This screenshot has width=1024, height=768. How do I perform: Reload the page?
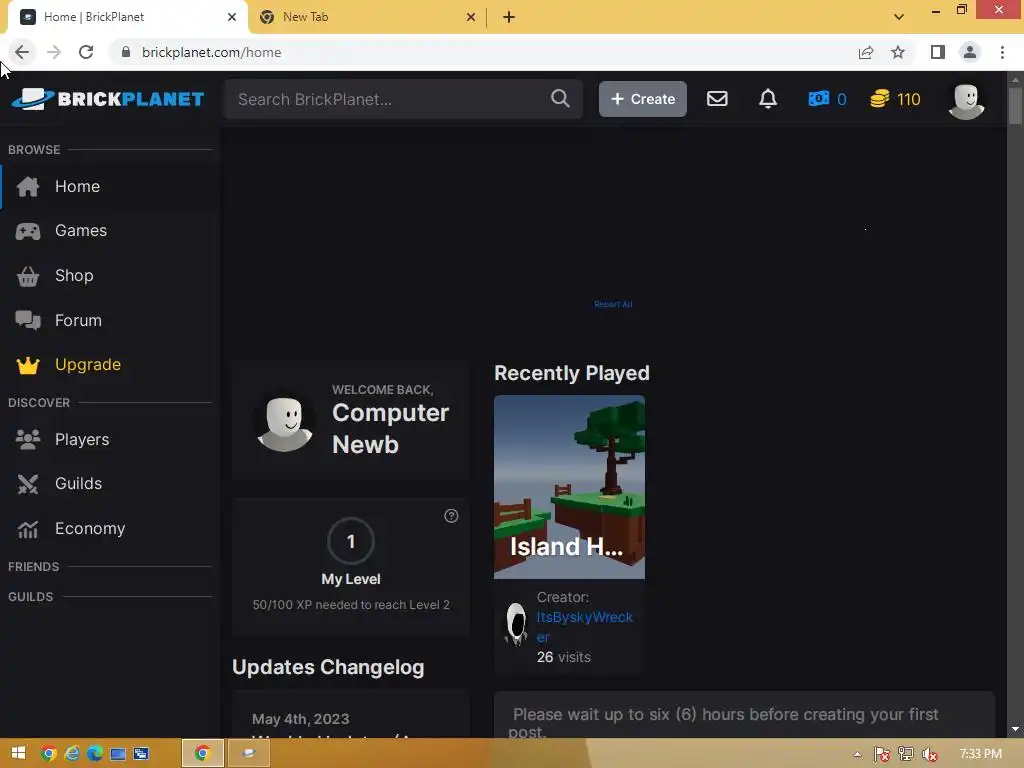click(86, 52)
